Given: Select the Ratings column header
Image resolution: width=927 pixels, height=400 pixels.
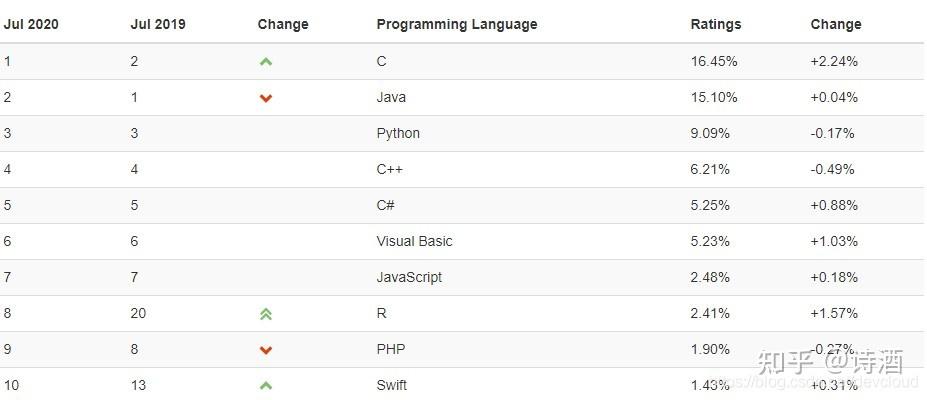Looking at the screenshot, I should click(716, 24).
